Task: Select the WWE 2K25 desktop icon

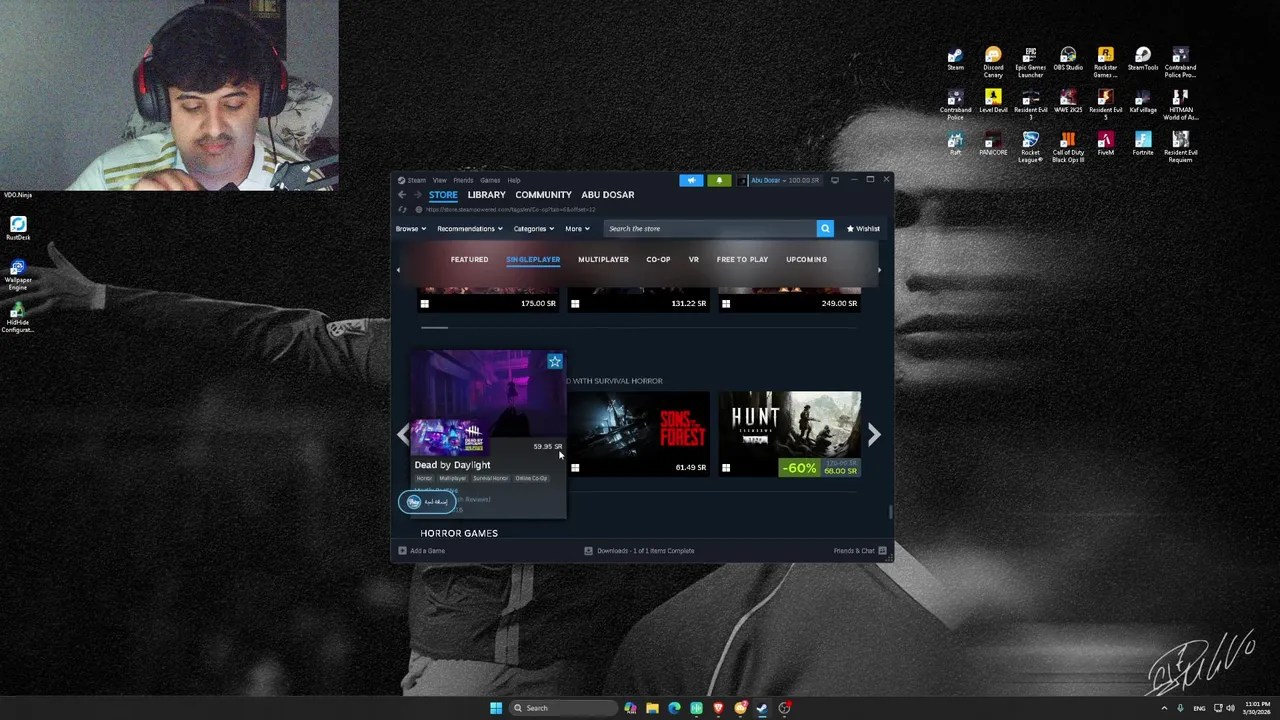Action: 1068,101
